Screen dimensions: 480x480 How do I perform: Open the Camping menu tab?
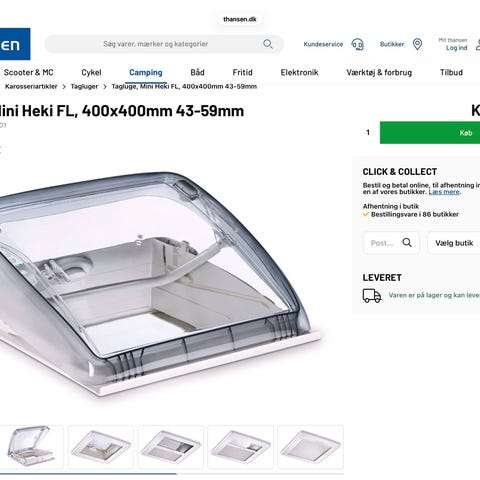point(146,72)
